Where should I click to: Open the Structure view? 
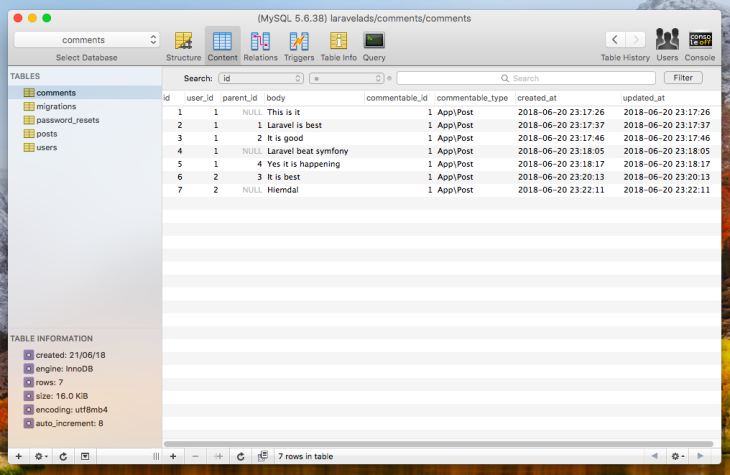click(x=183, y=41)
